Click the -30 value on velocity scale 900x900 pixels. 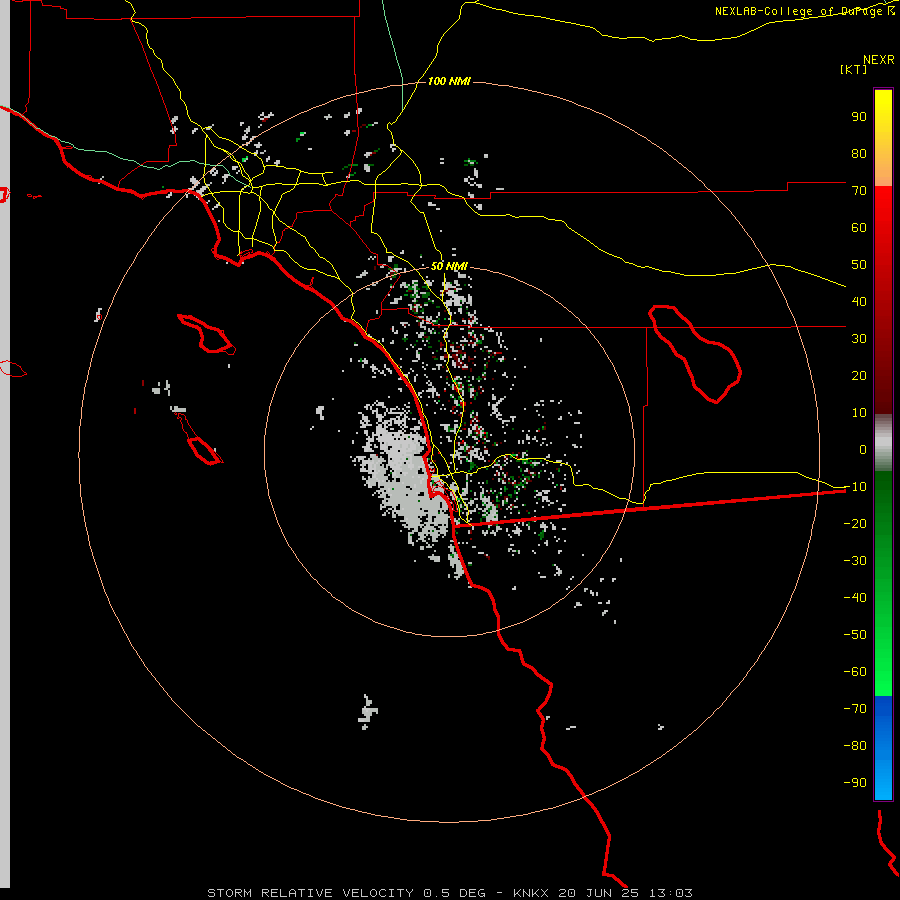click(x=855, y=561)
